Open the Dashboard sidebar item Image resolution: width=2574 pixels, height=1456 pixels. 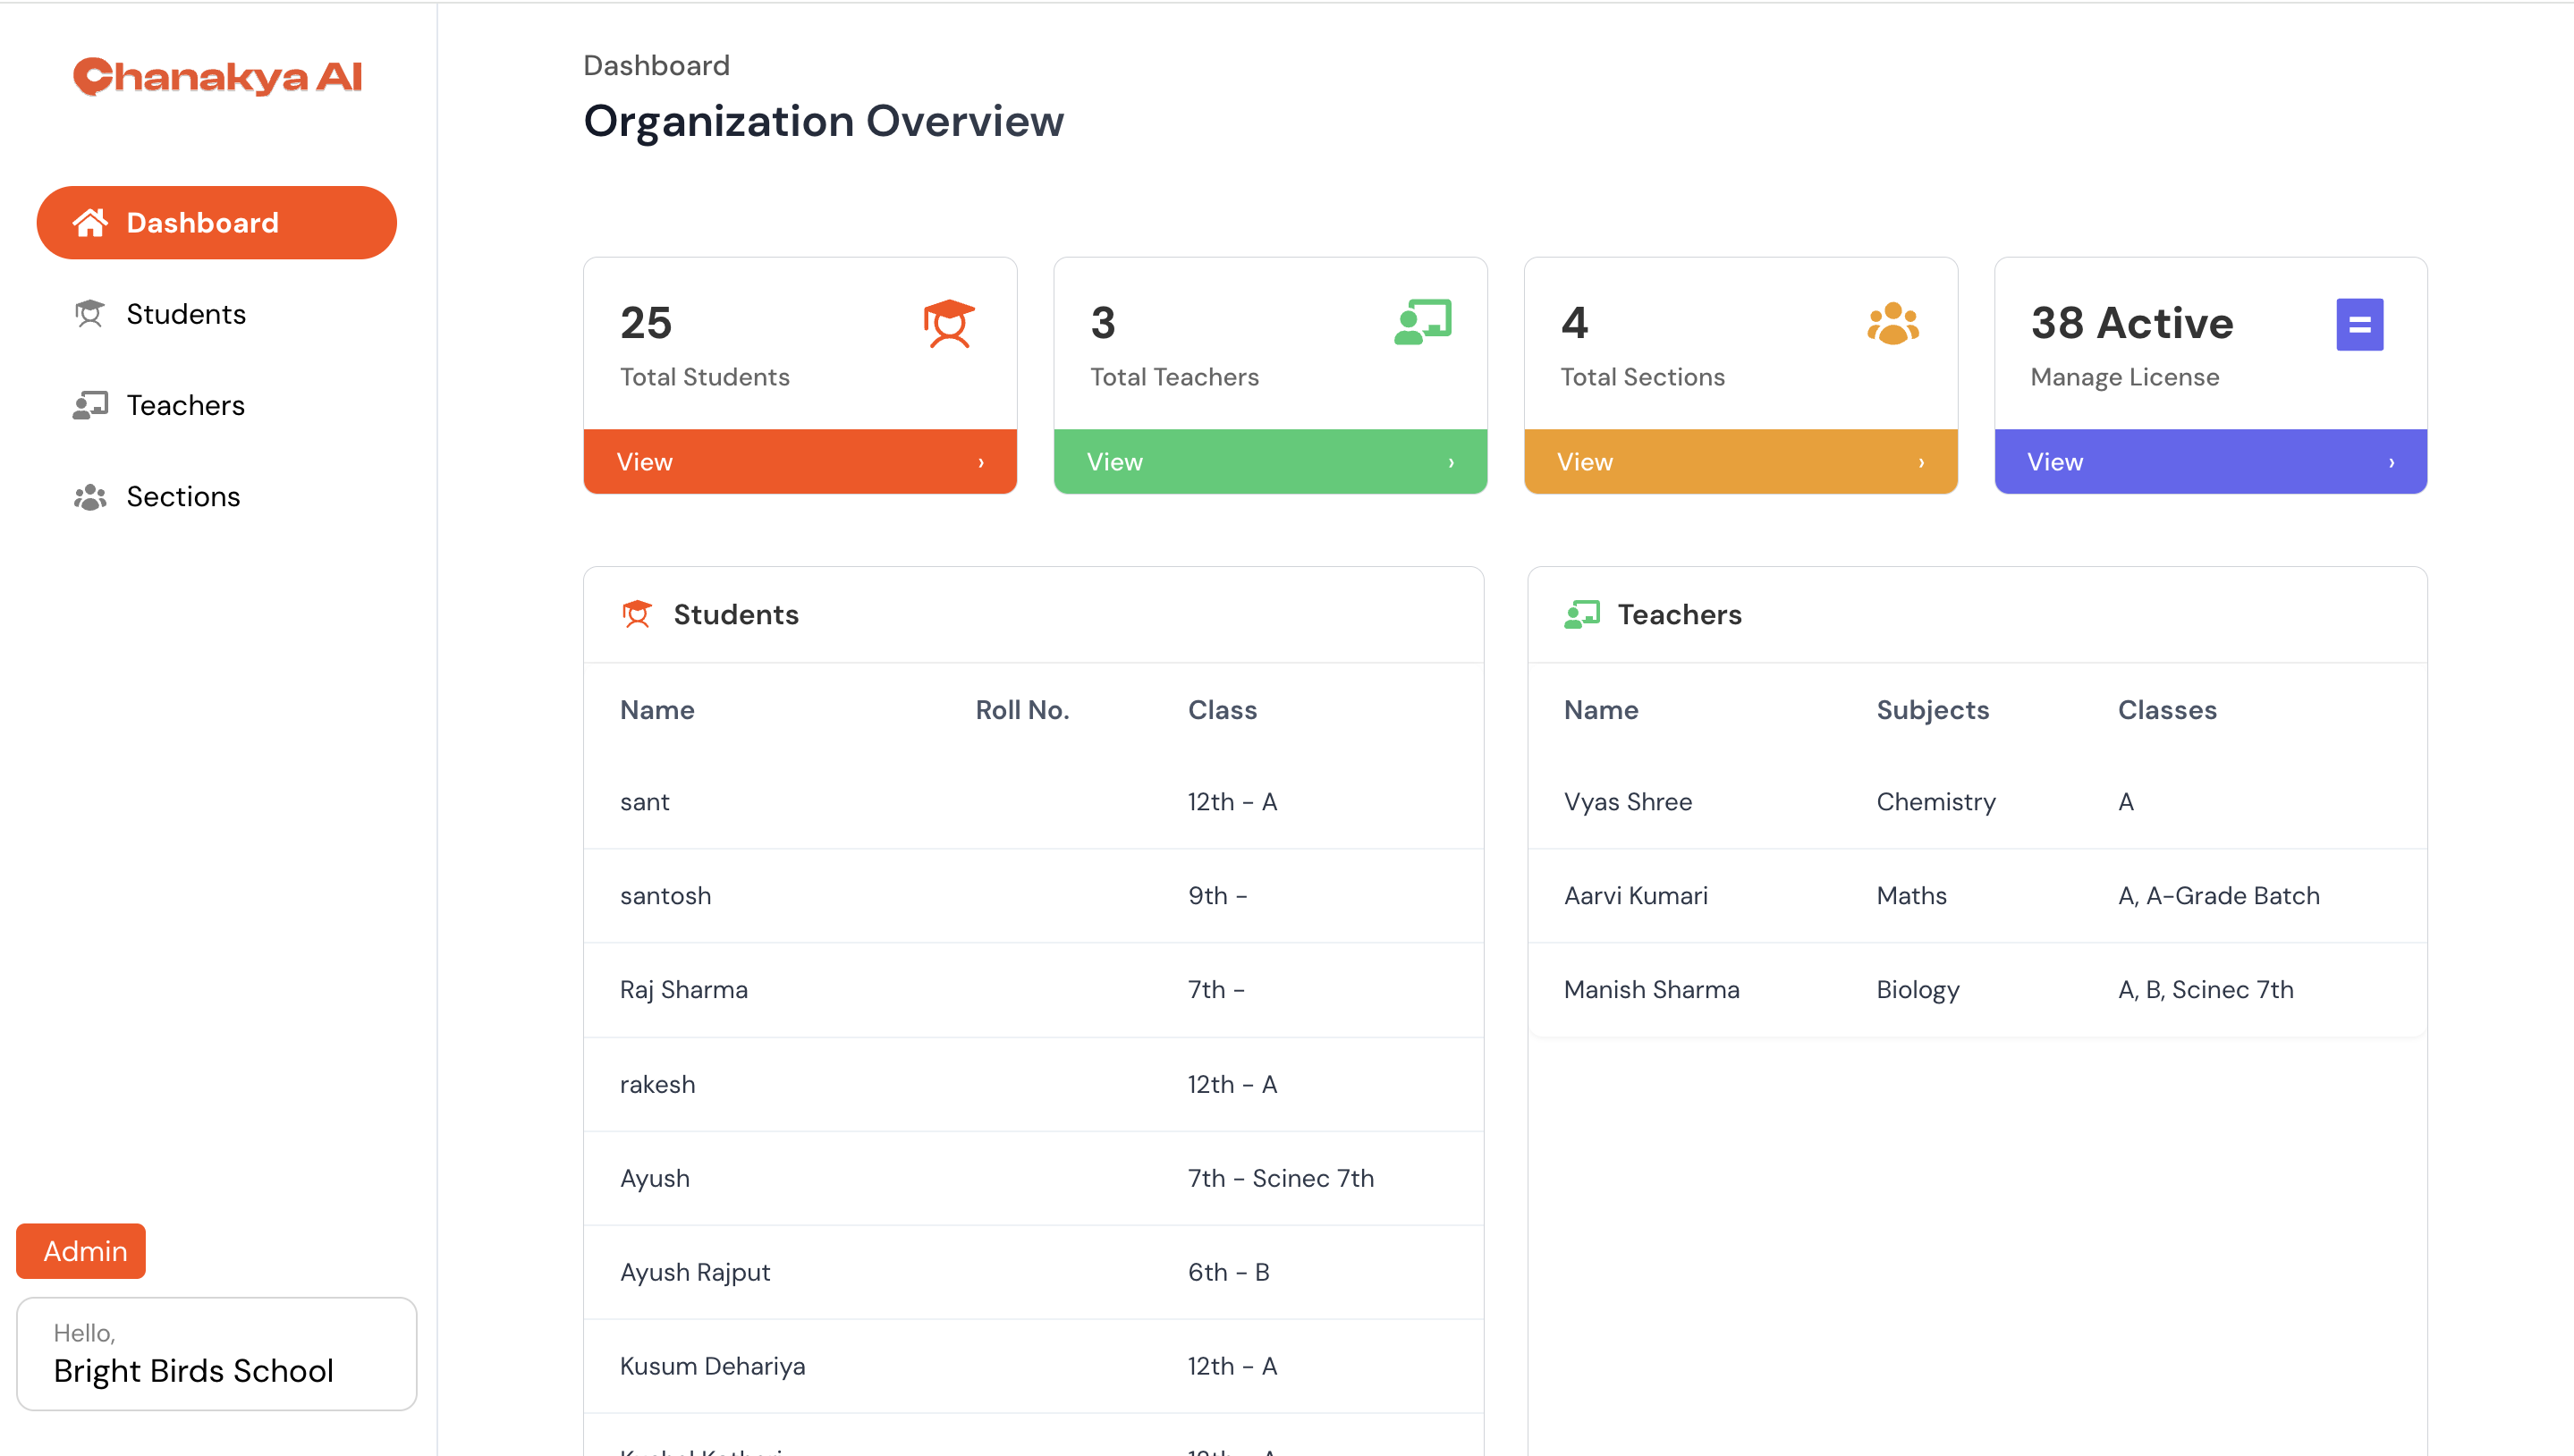point(217,223)
